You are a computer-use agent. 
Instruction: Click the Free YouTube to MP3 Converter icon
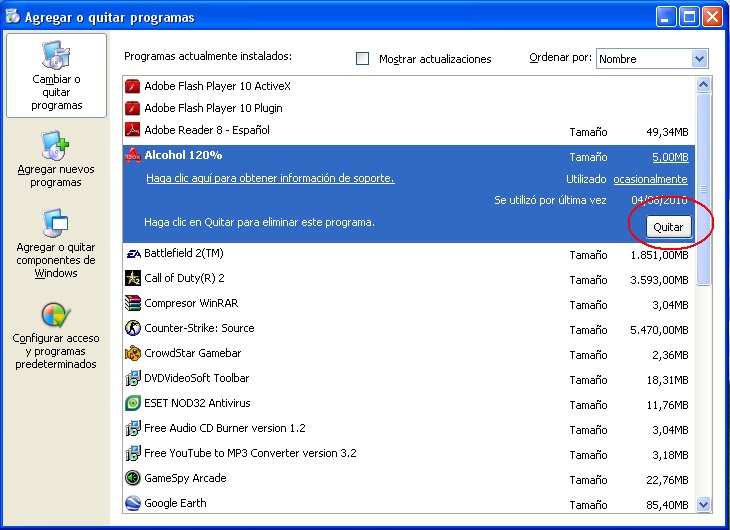[x=133, y=453]
